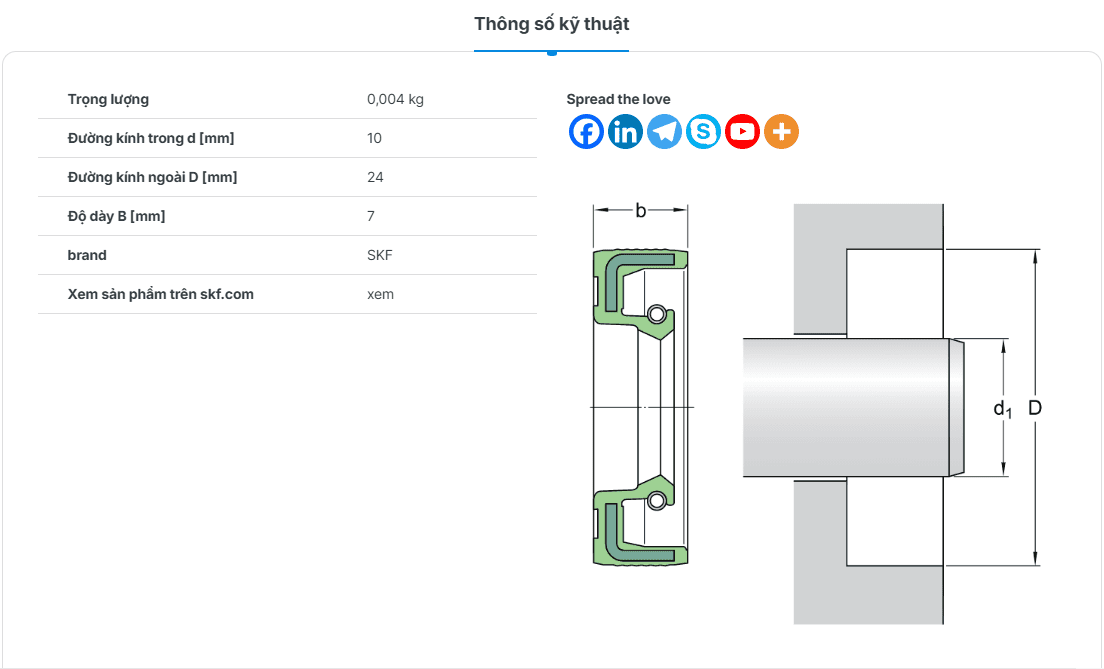Viewport: 1104px width, 669px height.
Task: Open the 'xem' link for skf.com
Action: tap(380, 294)
